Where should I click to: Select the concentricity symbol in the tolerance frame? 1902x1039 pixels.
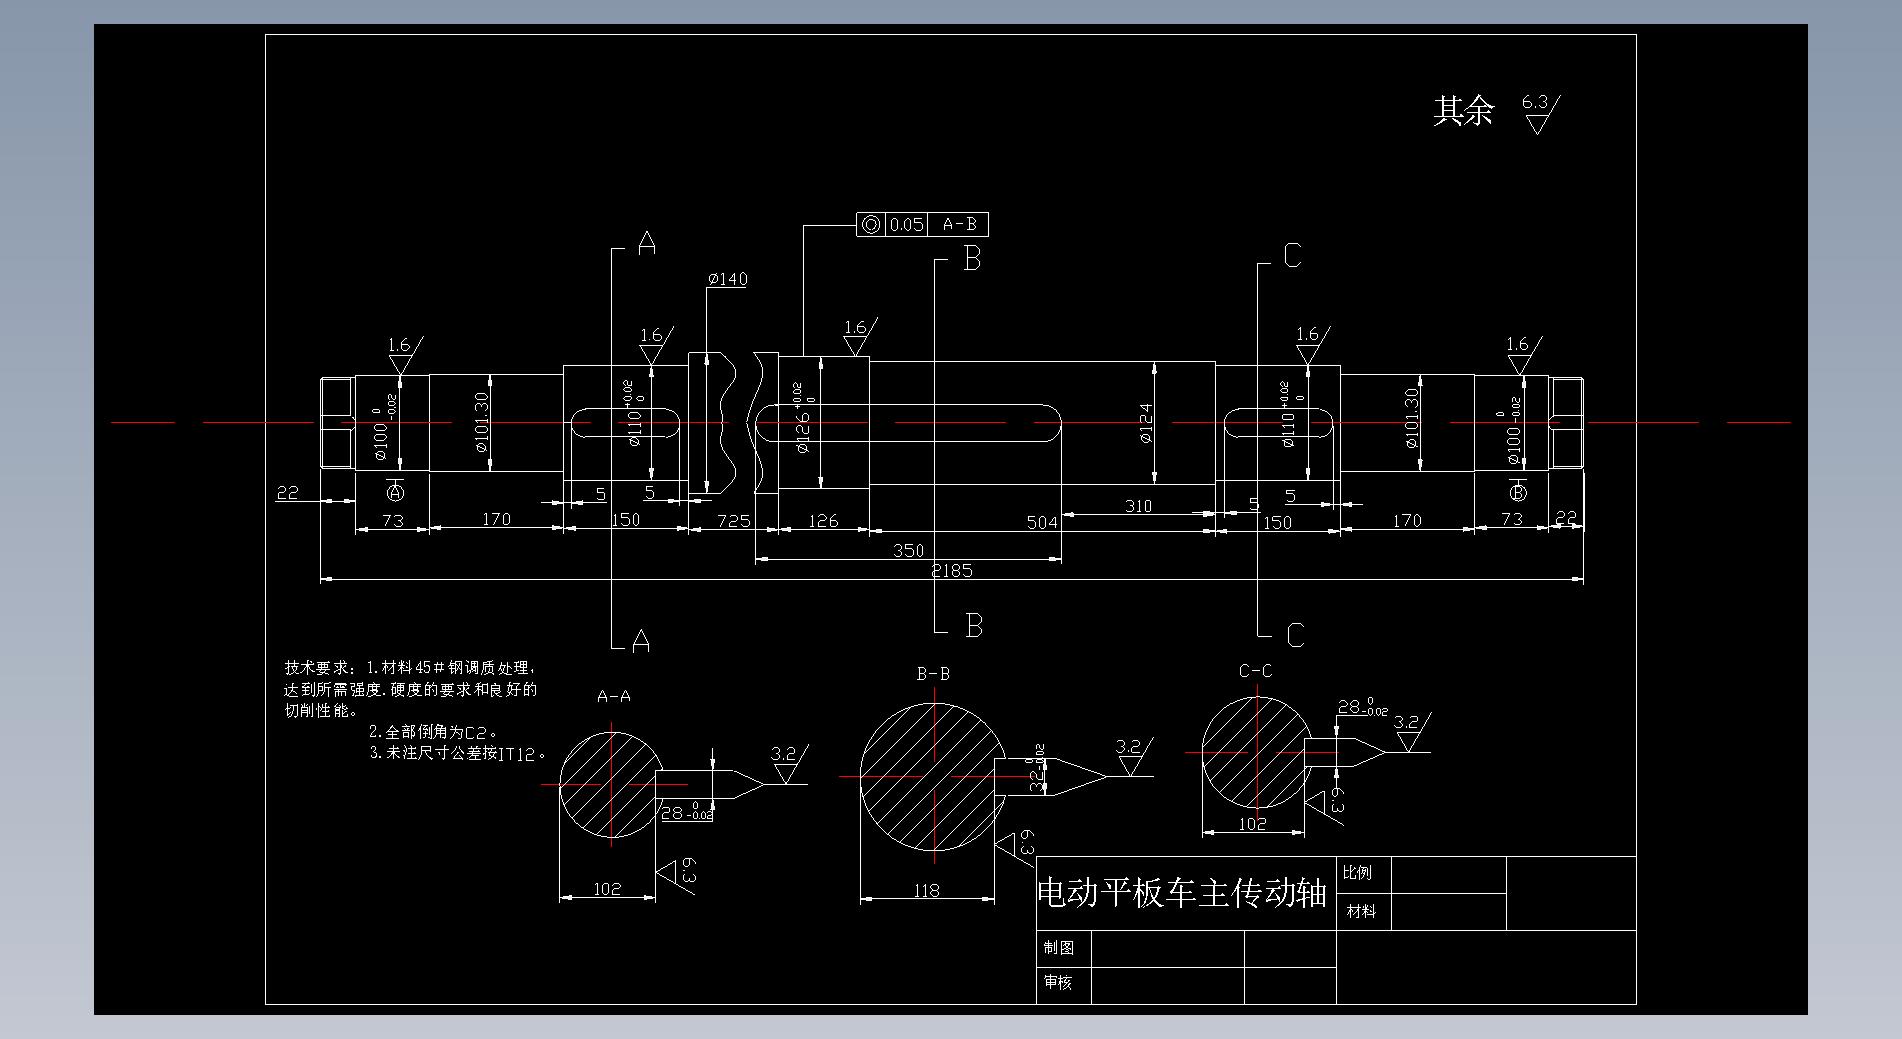click(x=870, y=225)
